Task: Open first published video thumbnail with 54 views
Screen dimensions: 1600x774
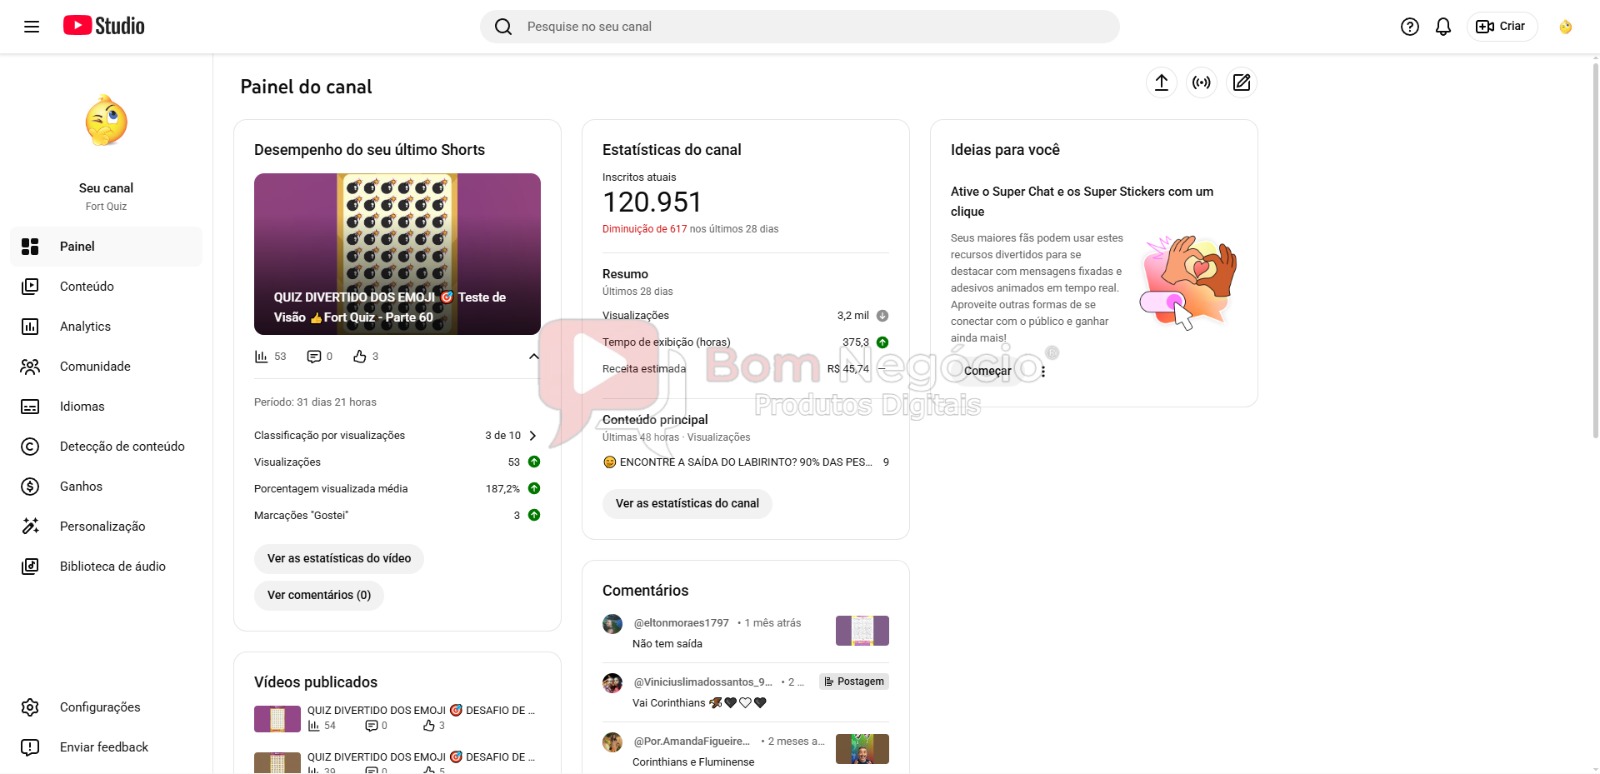Action: coord(277,719)
